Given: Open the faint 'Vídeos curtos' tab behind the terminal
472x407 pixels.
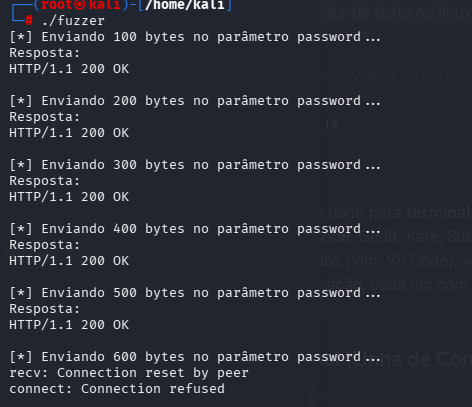Looking at the screenshot, I should tap(397, 76).
